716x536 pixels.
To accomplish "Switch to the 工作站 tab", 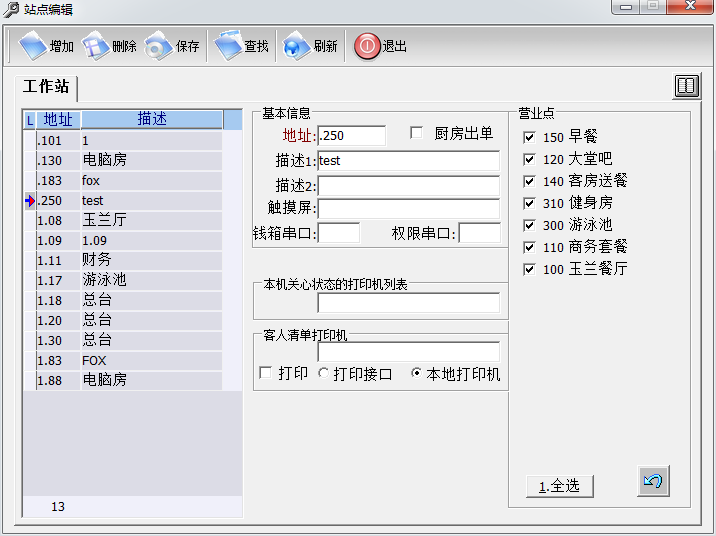I will coord(46,86).
